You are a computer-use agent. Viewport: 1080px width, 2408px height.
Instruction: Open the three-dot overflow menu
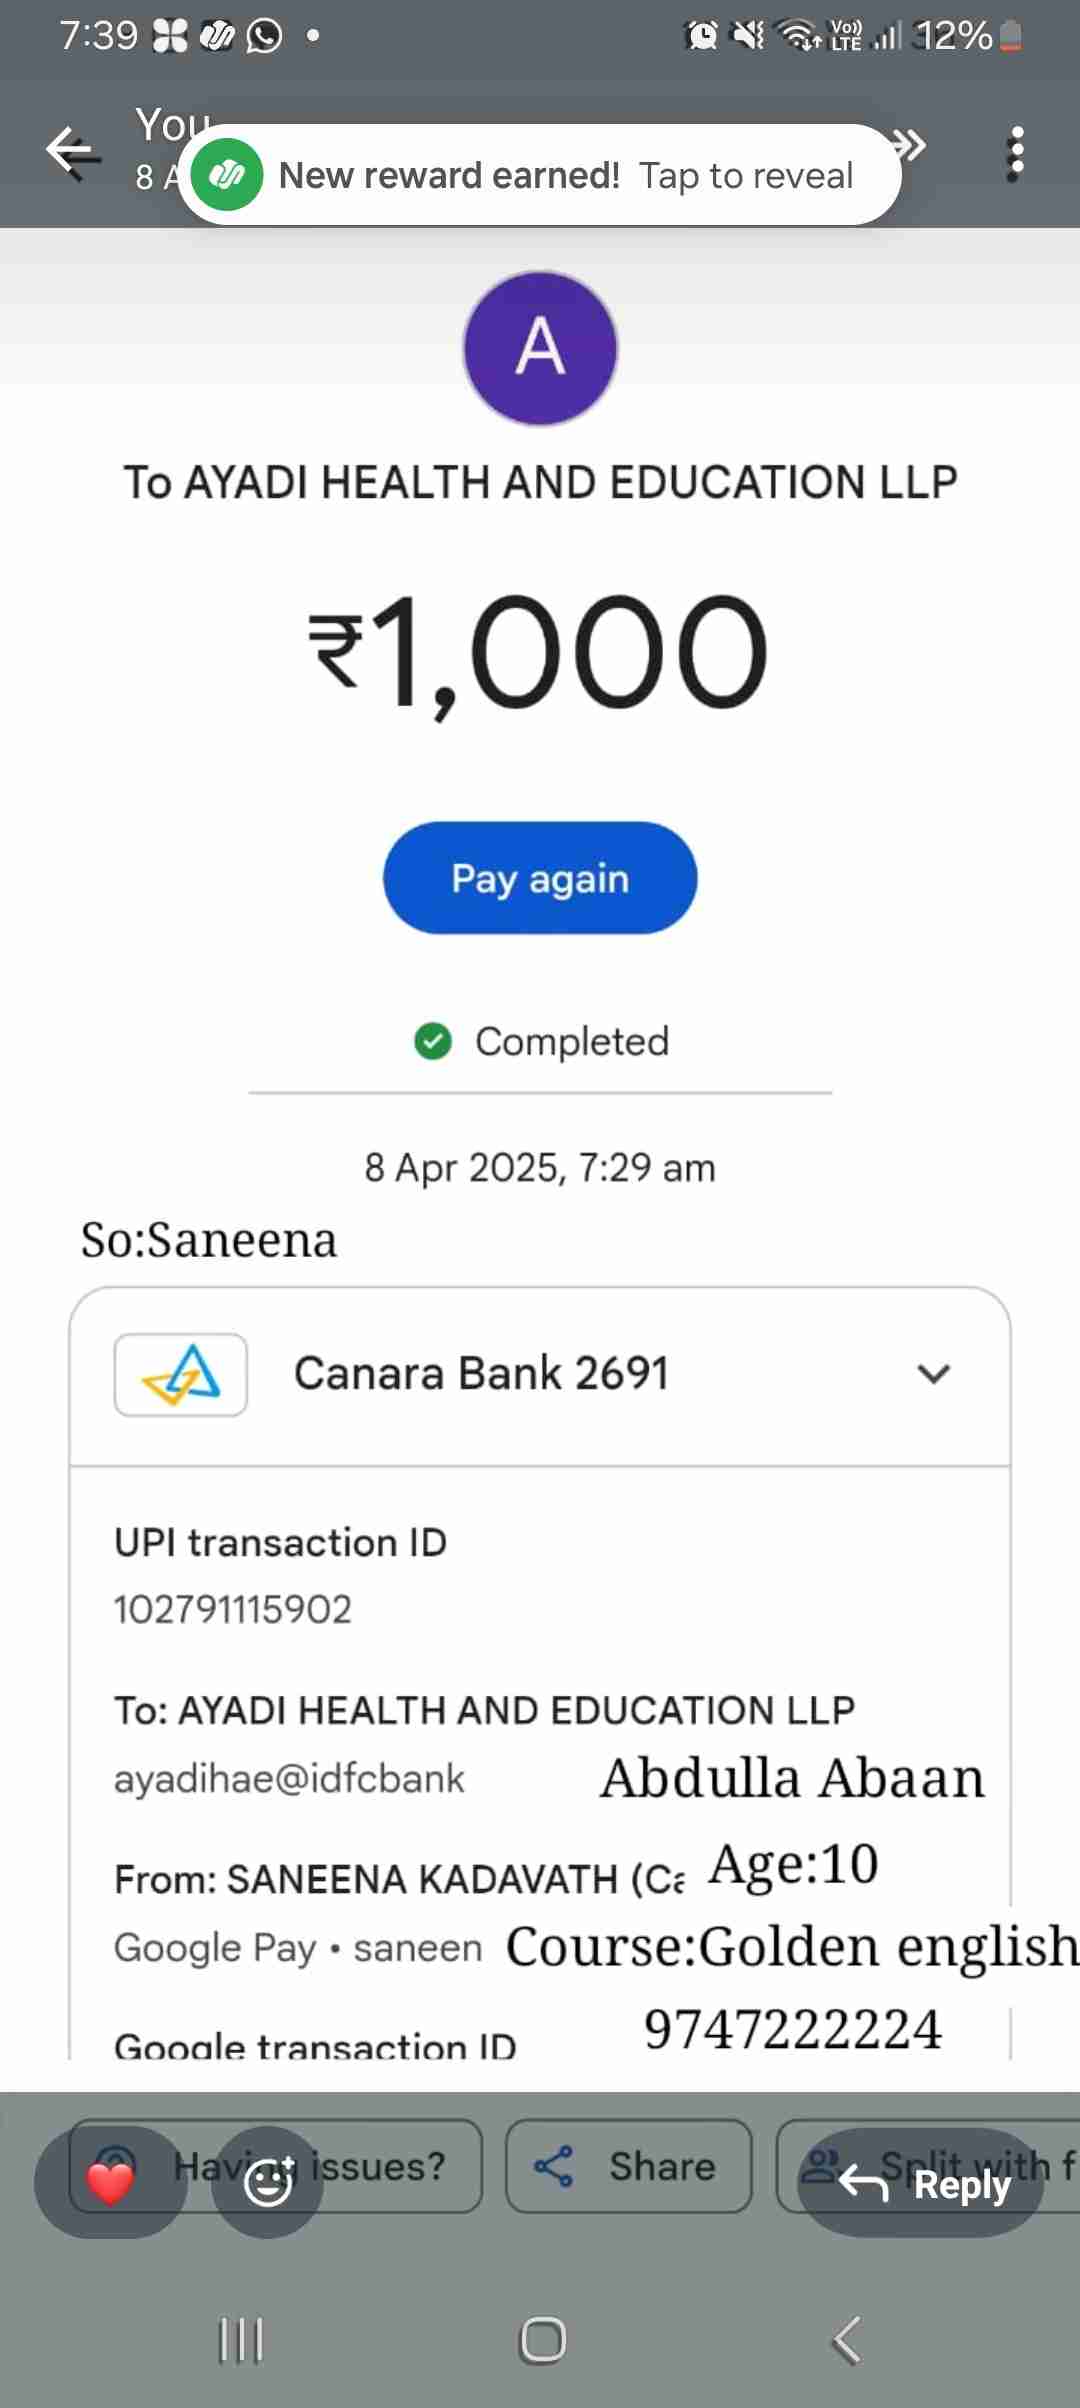1016,153
